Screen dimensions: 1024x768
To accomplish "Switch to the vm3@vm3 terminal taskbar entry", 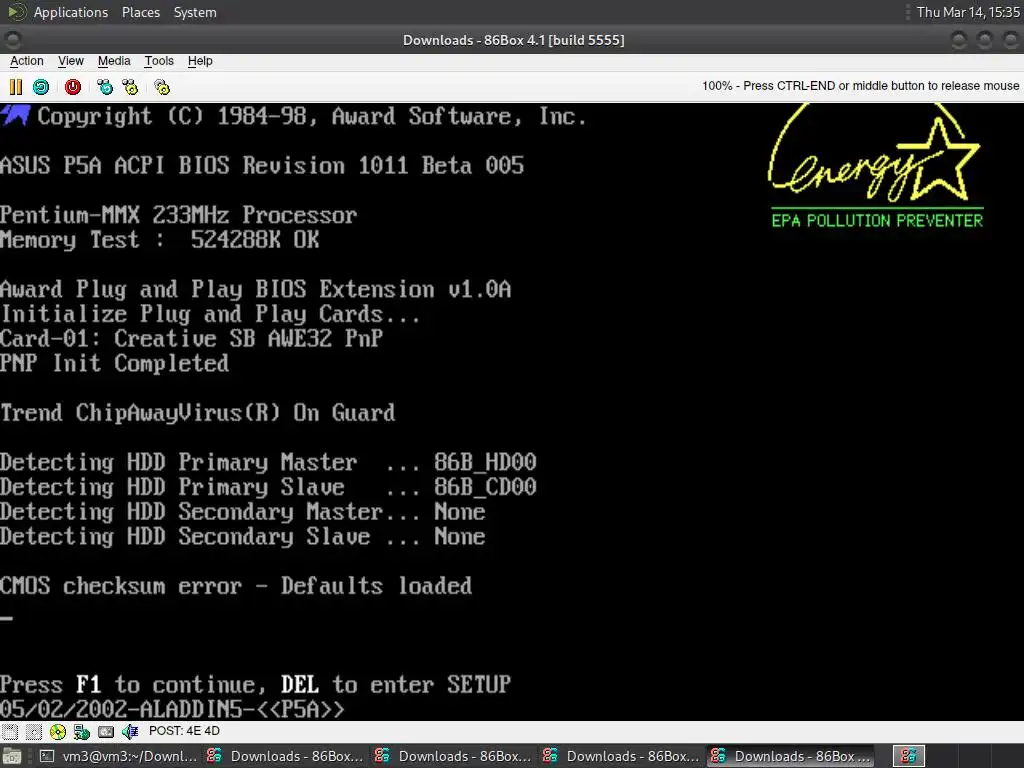I will [119, 756].
